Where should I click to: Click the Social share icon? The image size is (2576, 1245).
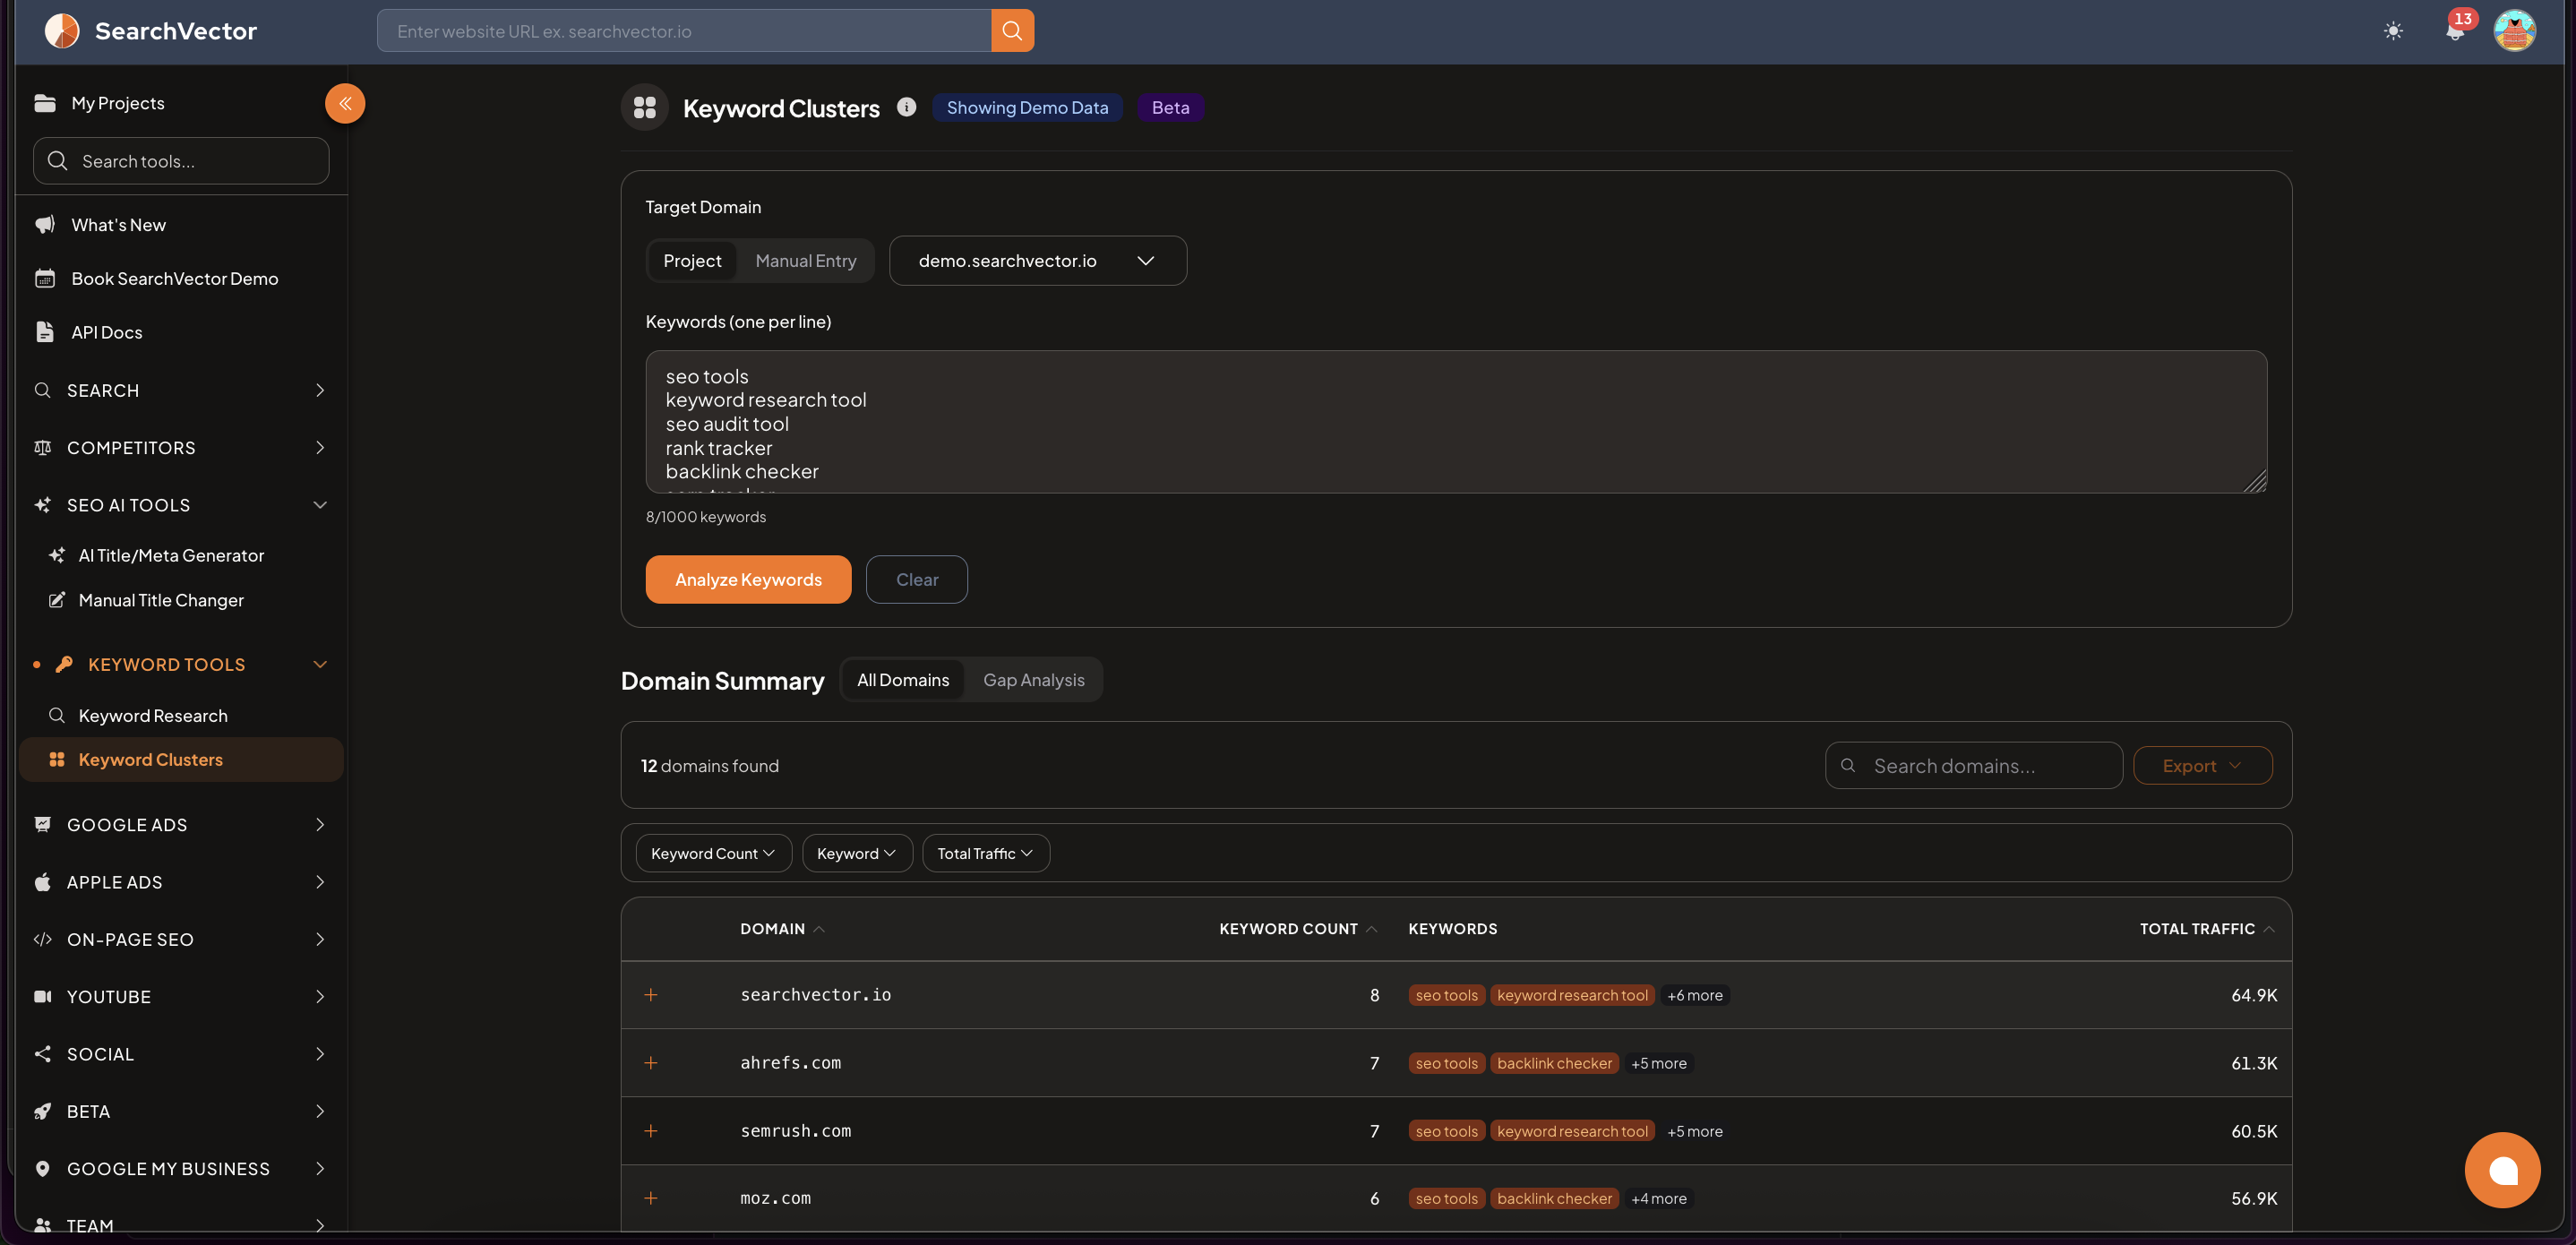pos(42,1054)
